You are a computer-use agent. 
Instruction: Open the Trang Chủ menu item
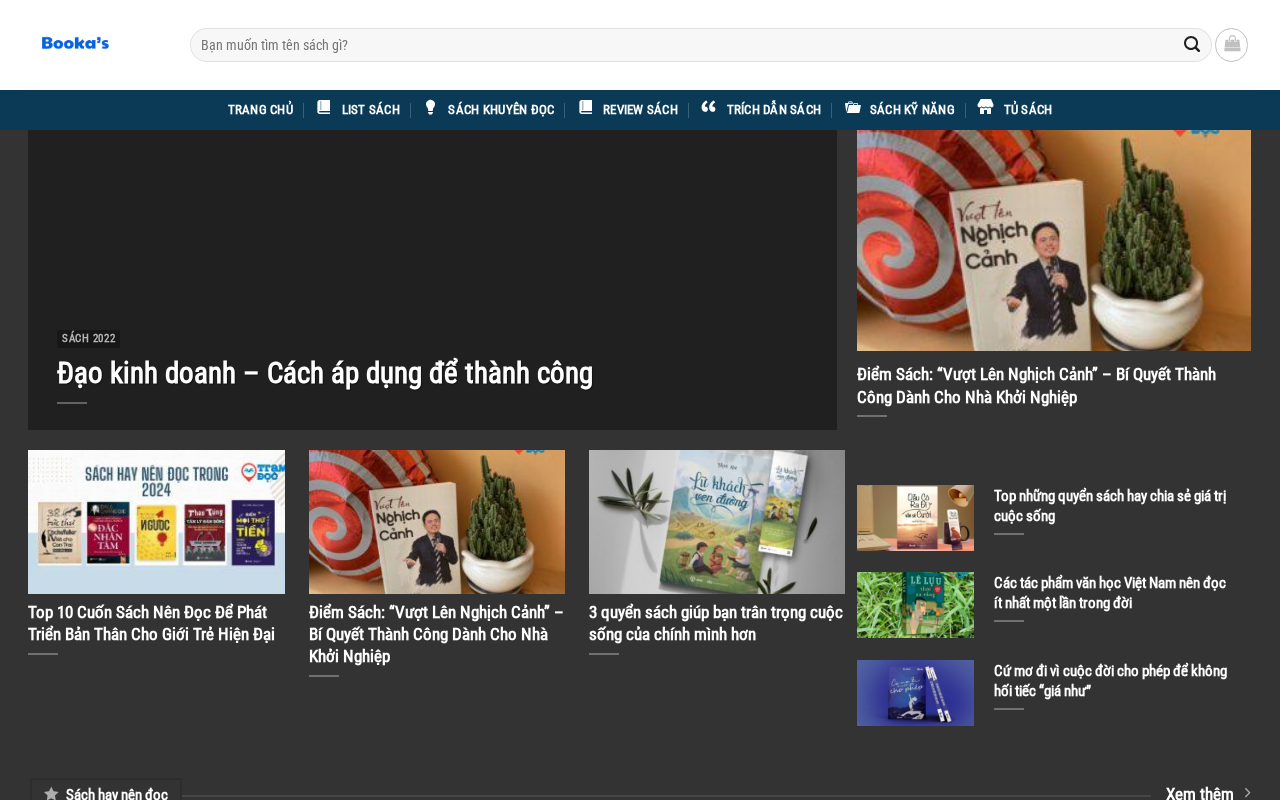pyautogui.click(x=260, y=110)
